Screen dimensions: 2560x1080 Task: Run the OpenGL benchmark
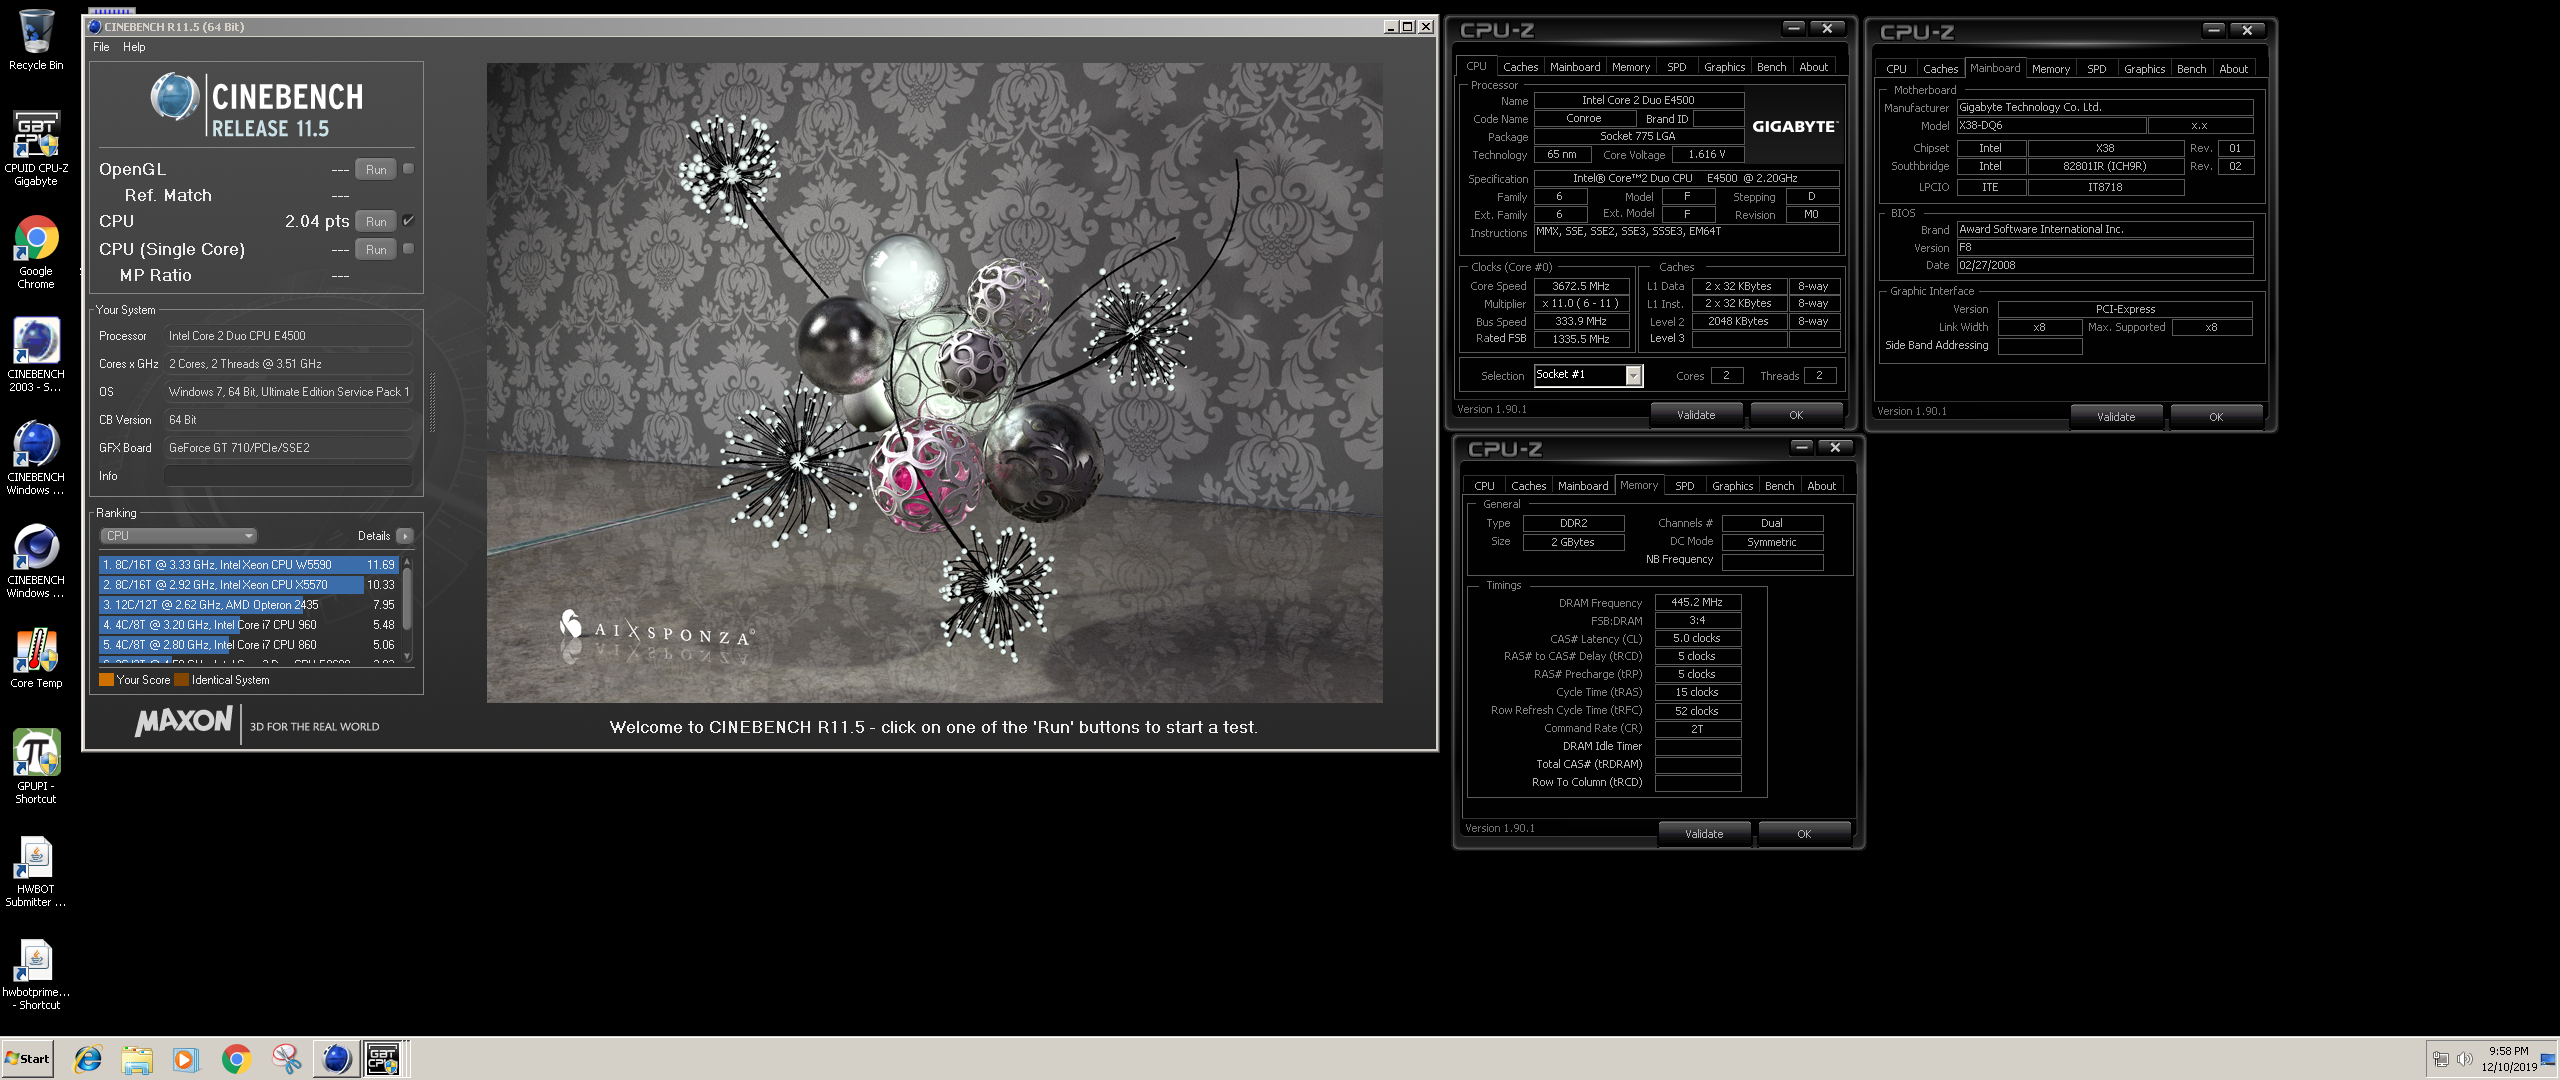click(x=376, y=170)
